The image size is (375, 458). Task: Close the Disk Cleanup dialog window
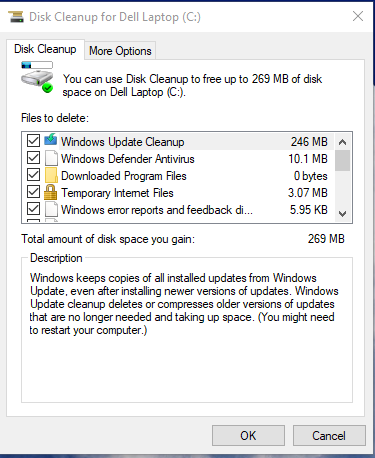[x=358, y=16]
